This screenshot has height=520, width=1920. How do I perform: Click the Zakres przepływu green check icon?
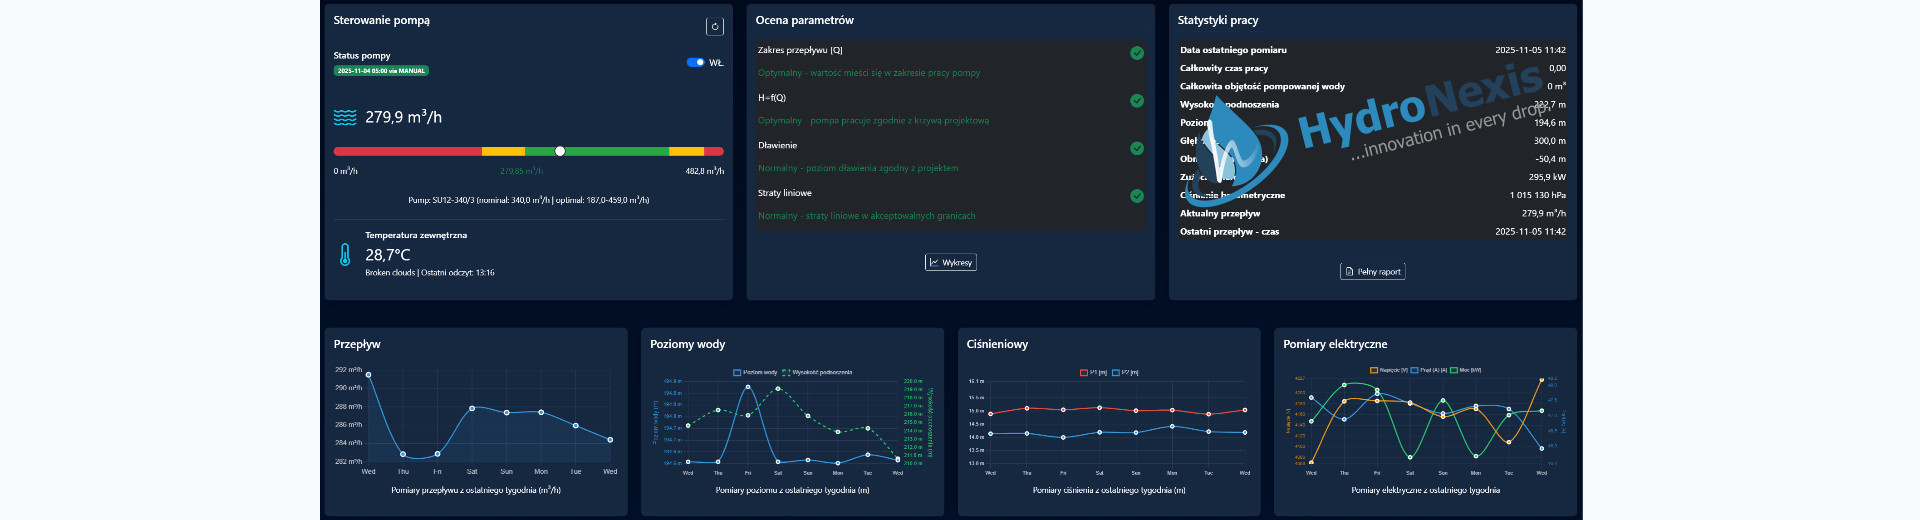(x=1137, y=53)
